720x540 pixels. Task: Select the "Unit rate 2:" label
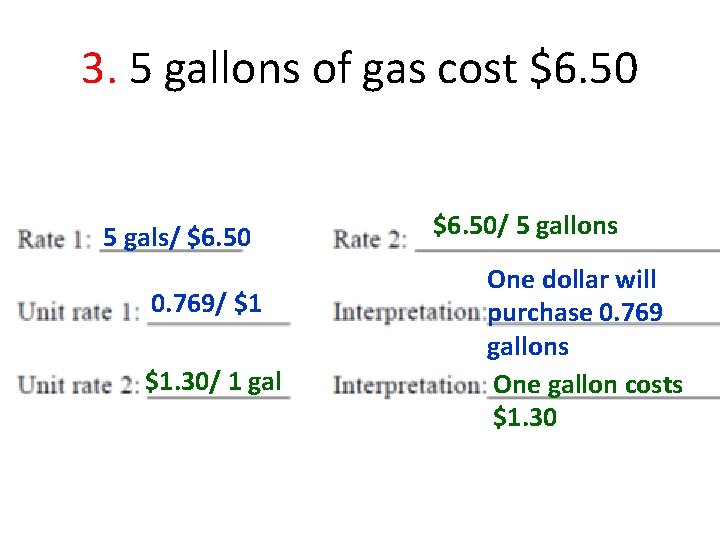79,384
